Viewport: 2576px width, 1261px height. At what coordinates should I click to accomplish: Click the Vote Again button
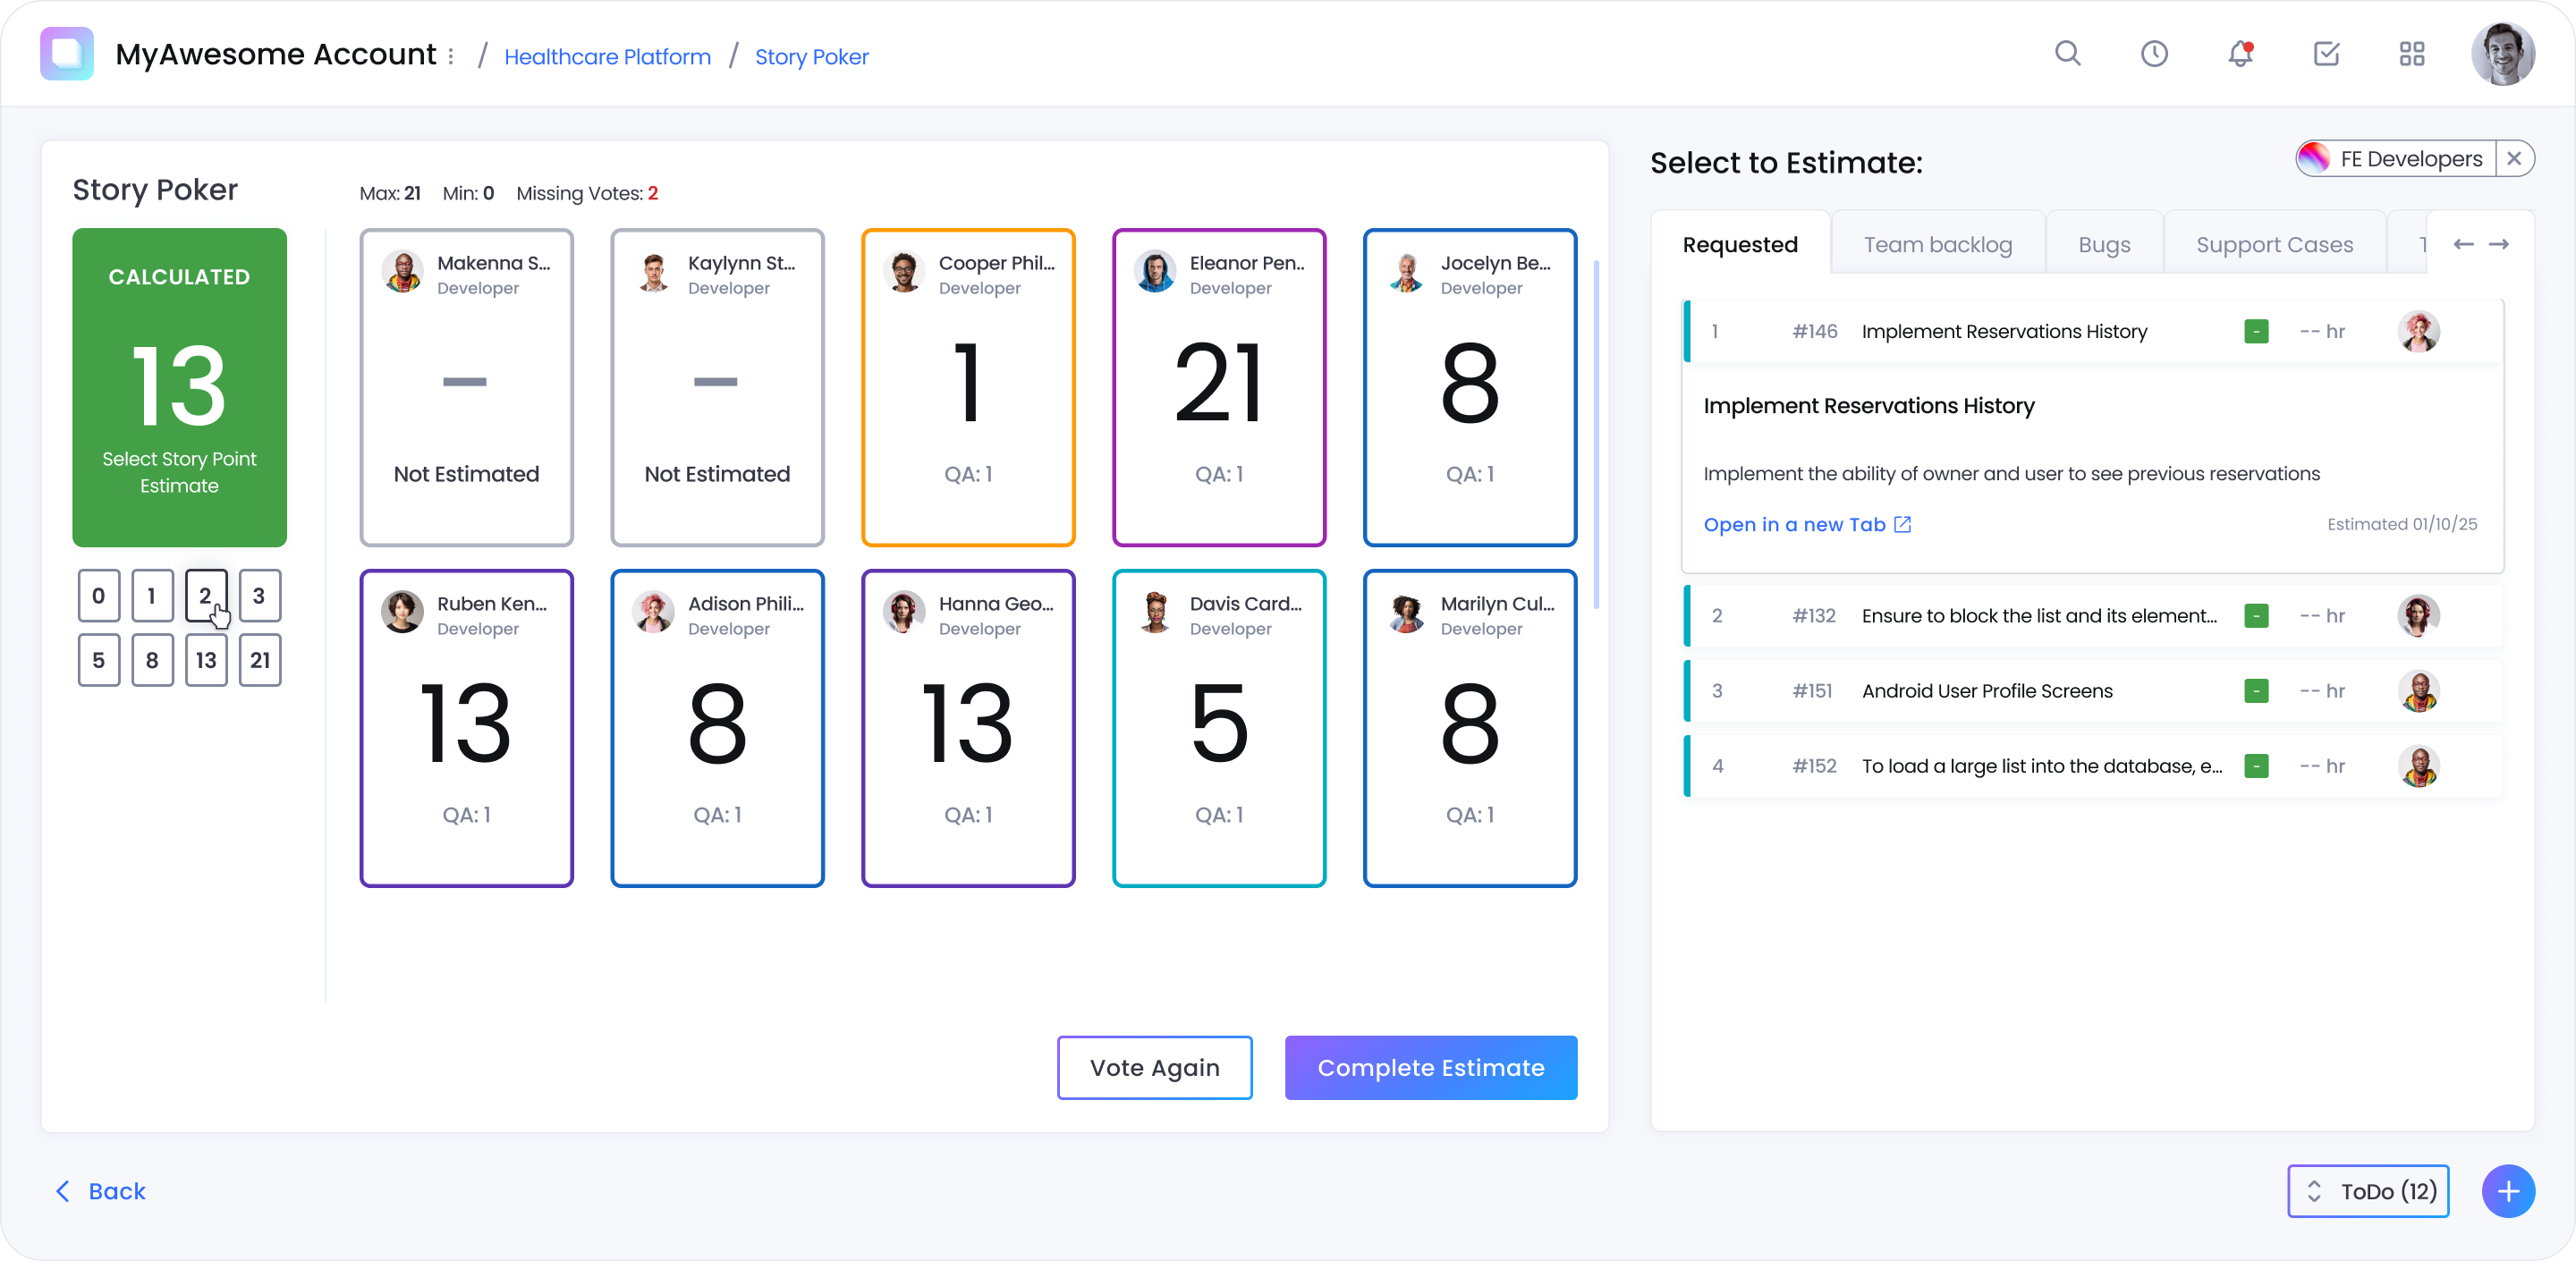[1154, 1068]
